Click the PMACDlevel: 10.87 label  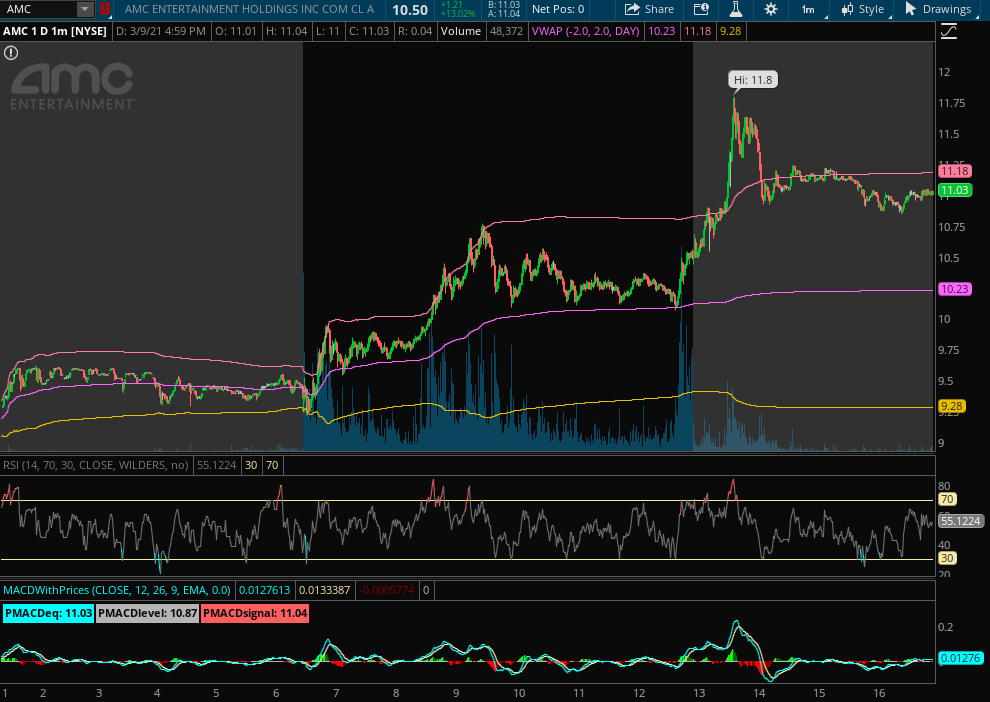[x=148, y=613]
